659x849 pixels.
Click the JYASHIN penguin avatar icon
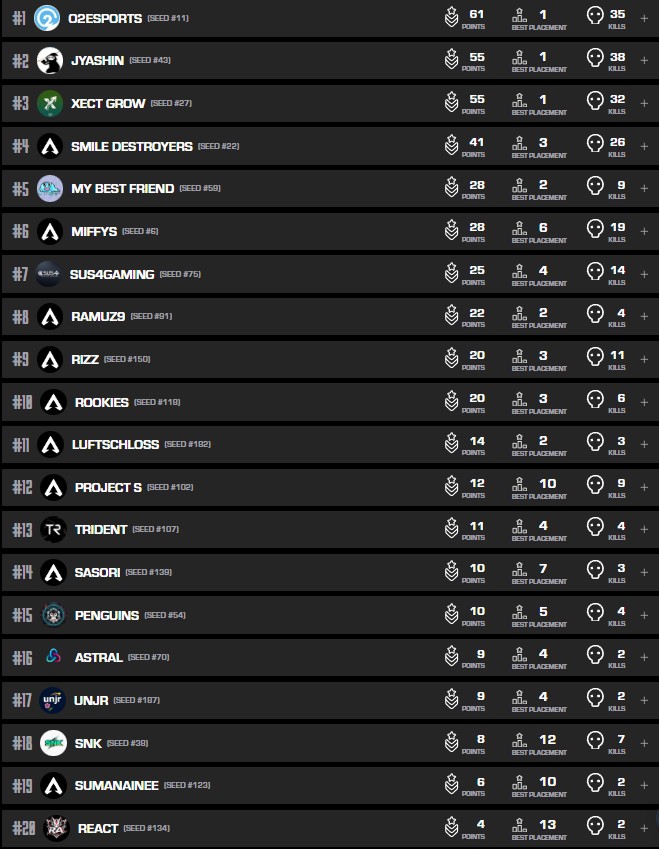pyautogui.click(x=50, y=61)
